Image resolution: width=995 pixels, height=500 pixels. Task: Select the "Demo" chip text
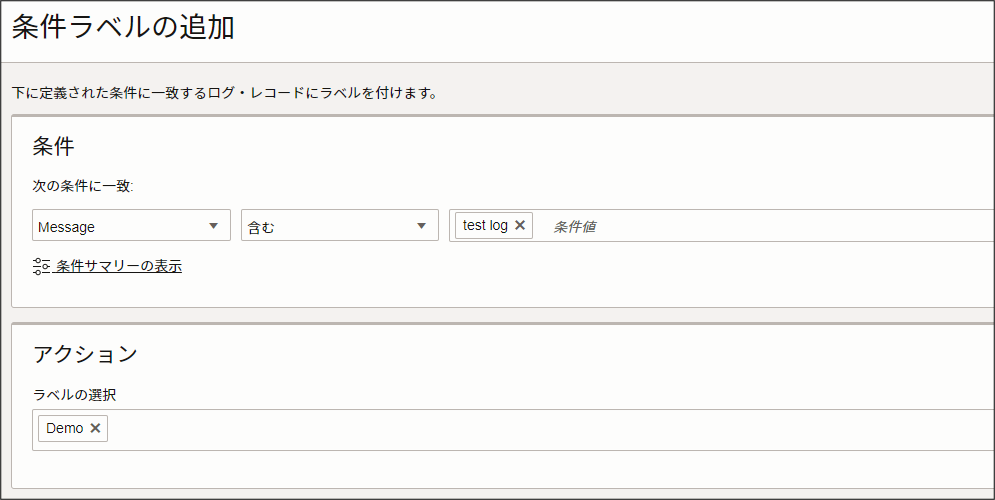point(64,428)
